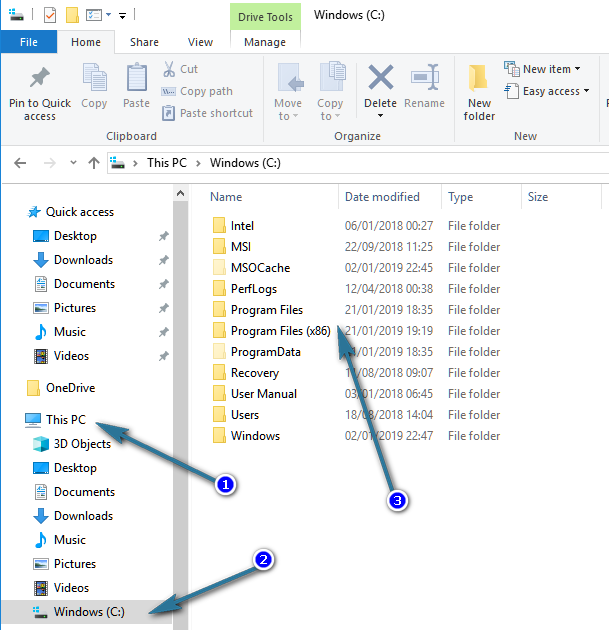Click the pin icon beside Quick access Music
This screenshot has width=609, height=630.
pyautogui.click(x=163, y=332)
